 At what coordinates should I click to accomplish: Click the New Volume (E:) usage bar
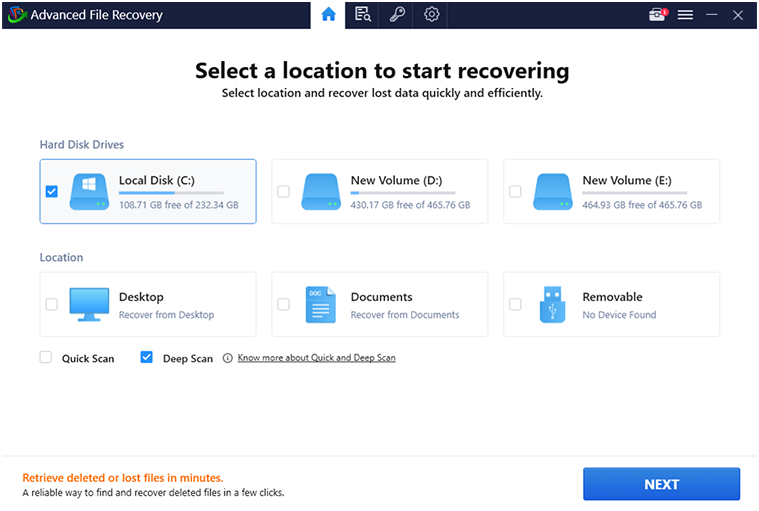635,193
